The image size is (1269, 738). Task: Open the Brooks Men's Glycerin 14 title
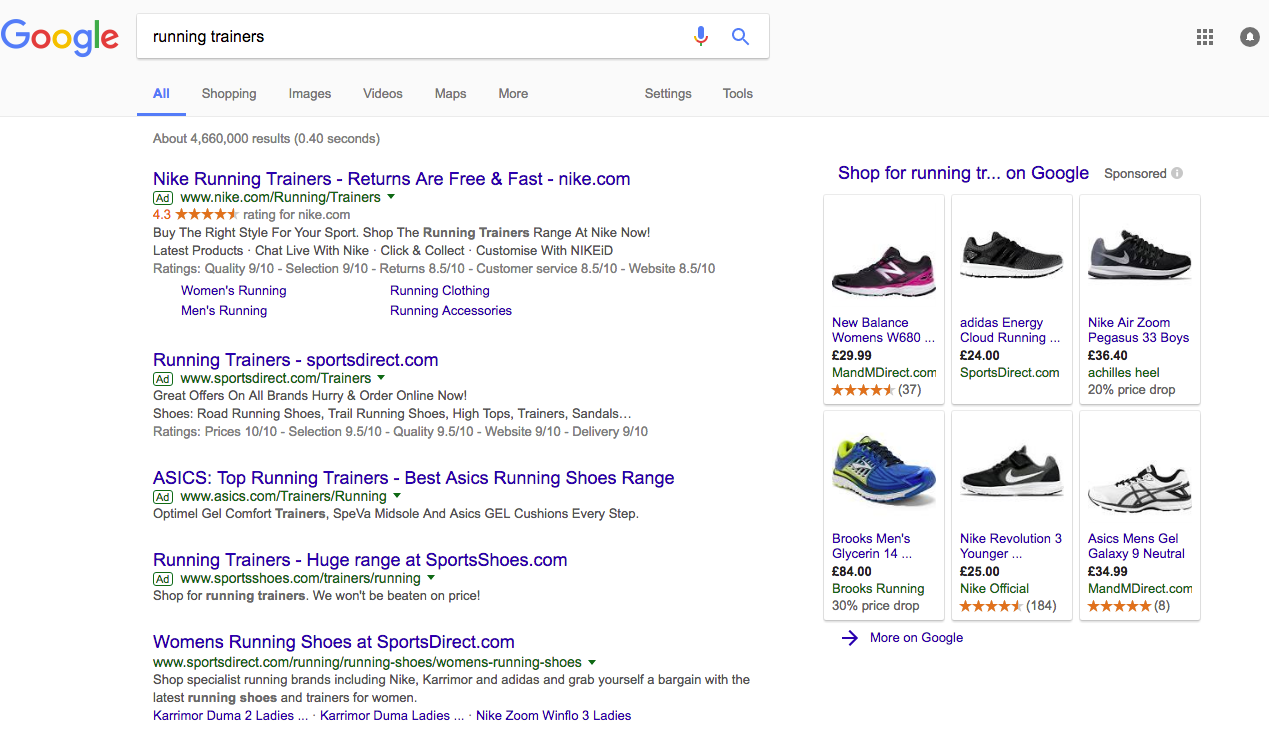[872, 546]
